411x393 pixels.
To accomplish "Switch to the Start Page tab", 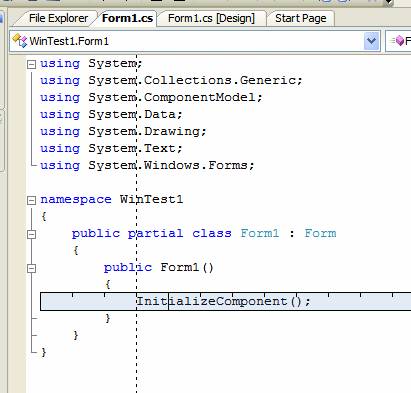I will coord(300,18).
